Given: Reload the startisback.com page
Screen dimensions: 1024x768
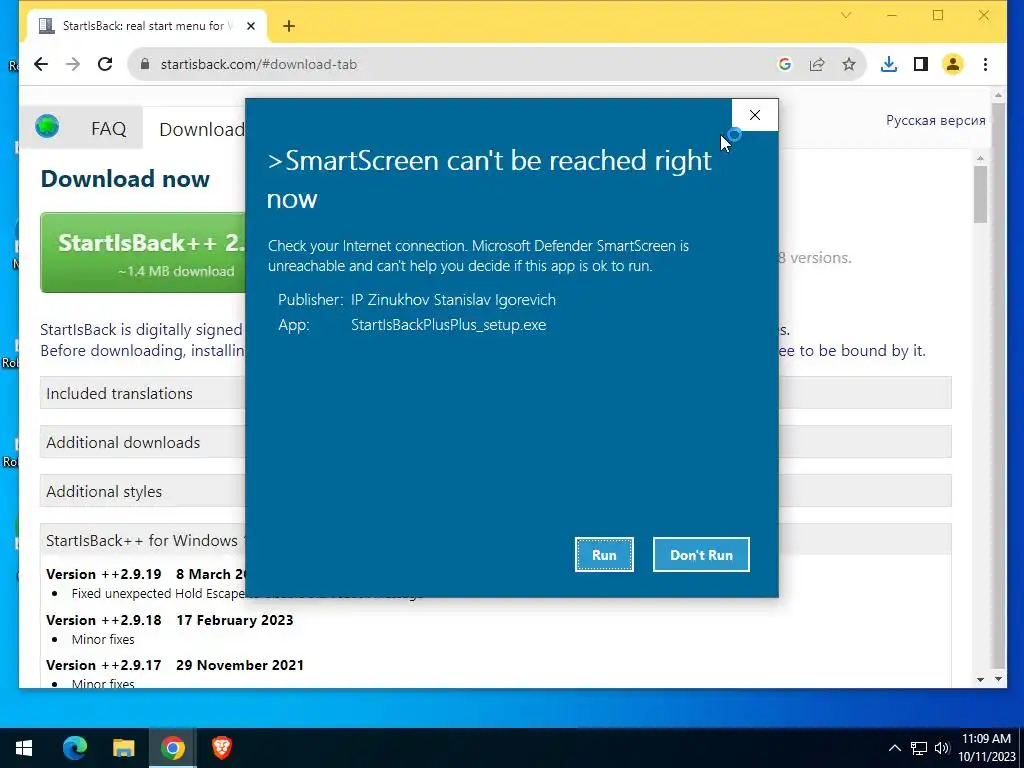Looking at the screenshot, I should pos(105,64).
